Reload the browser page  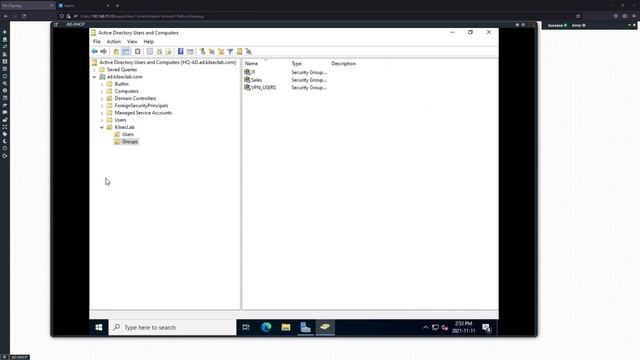pyautogui.click(x=24, y=16)
